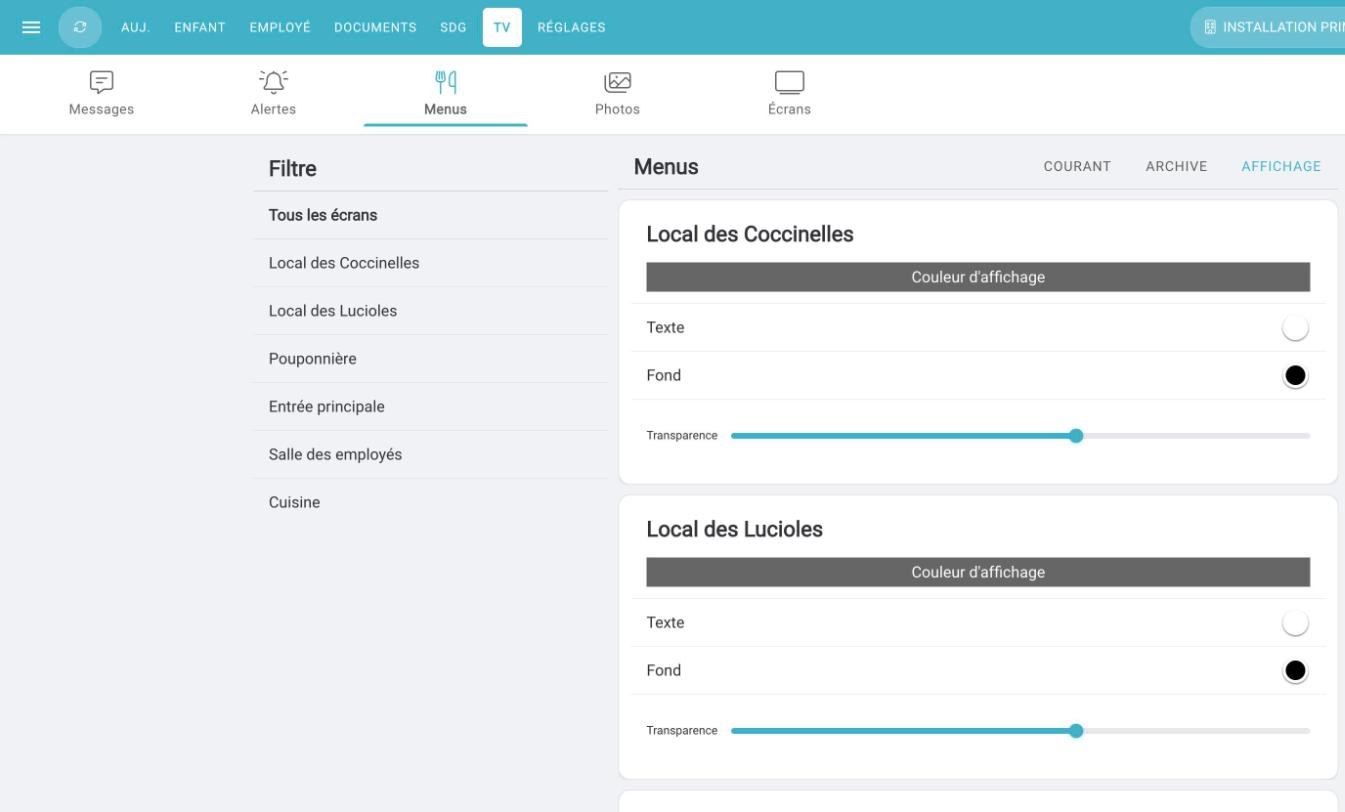This screenshot has height=812, width=1345.
Task: Filter by Pouponnière screen
Action: coord(430,359)
